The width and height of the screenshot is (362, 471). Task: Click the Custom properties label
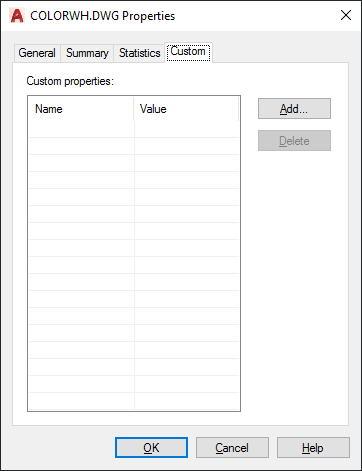tap(70, 81)
